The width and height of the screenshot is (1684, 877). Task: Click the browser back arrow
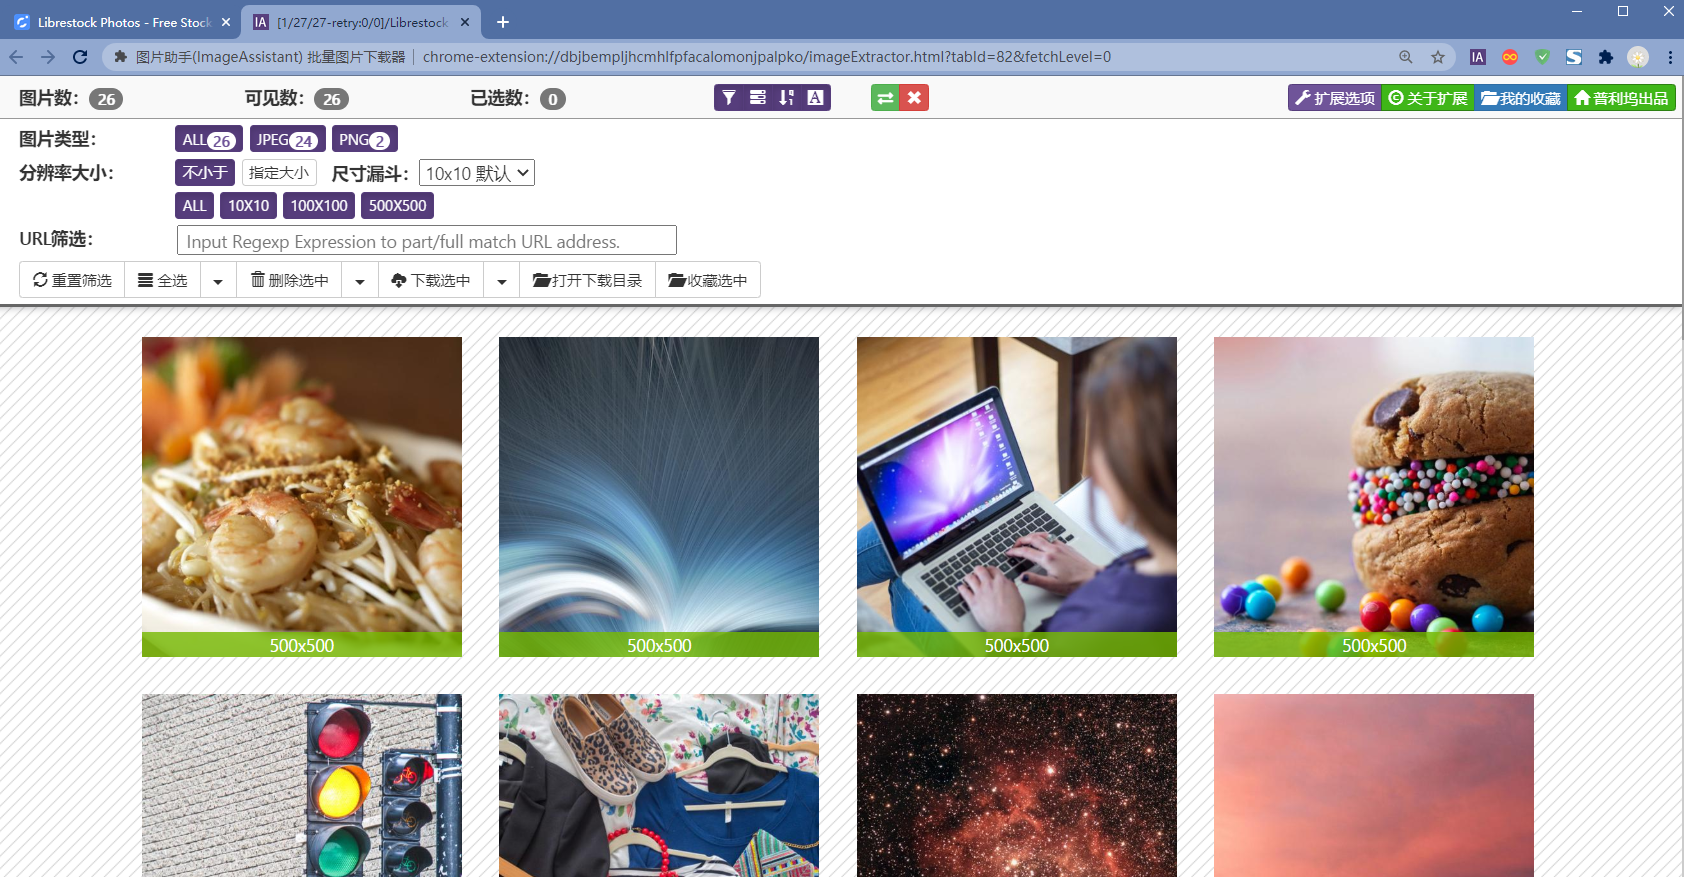tap(16, 57)
